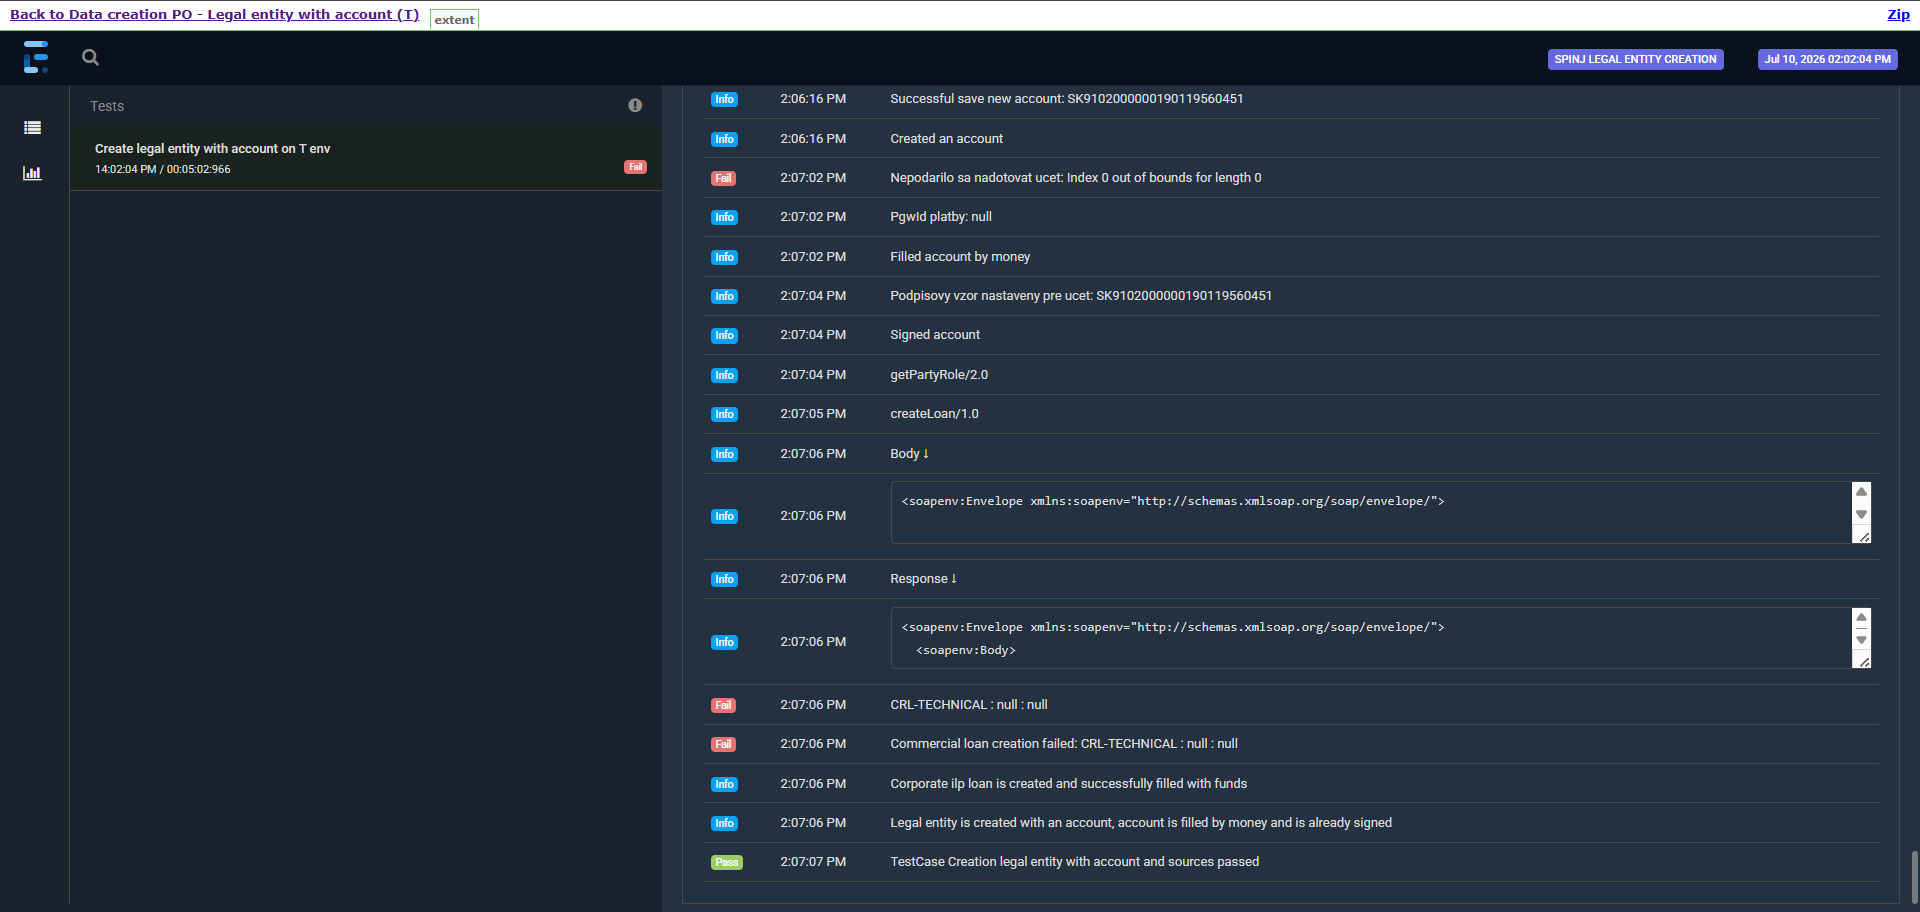1920x912 pixels.
Task: Click the Body ↓ label text
Action: (909, 454)
